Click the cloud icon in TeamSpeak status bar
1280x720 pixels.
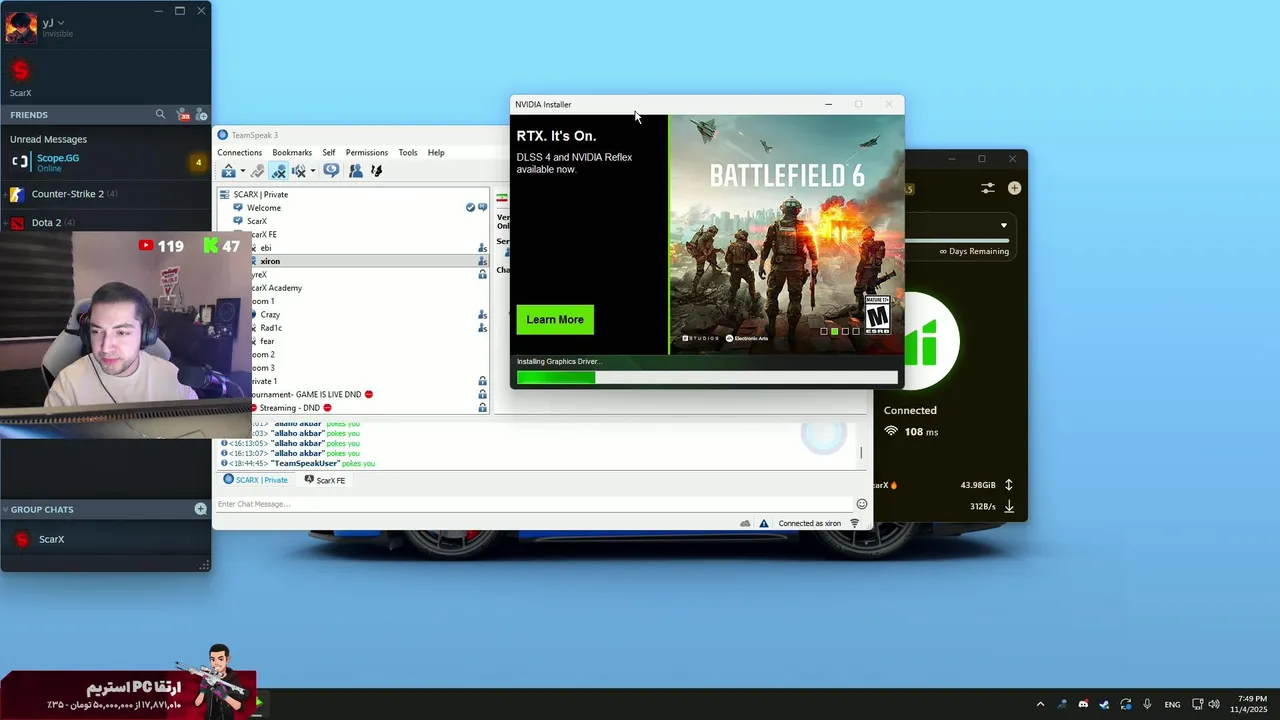(745, 523)
